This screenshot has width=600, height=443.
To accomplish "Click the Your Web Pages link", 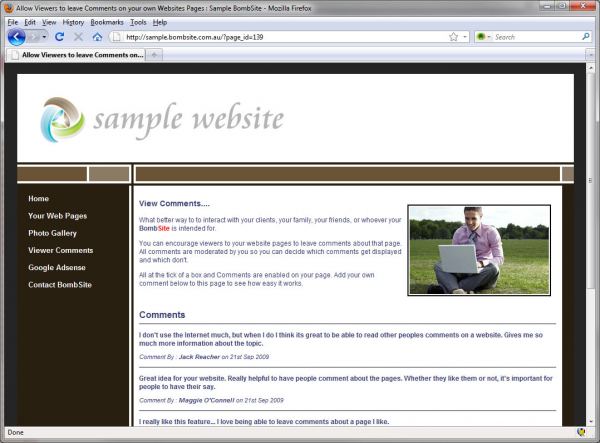I will 57,216.
